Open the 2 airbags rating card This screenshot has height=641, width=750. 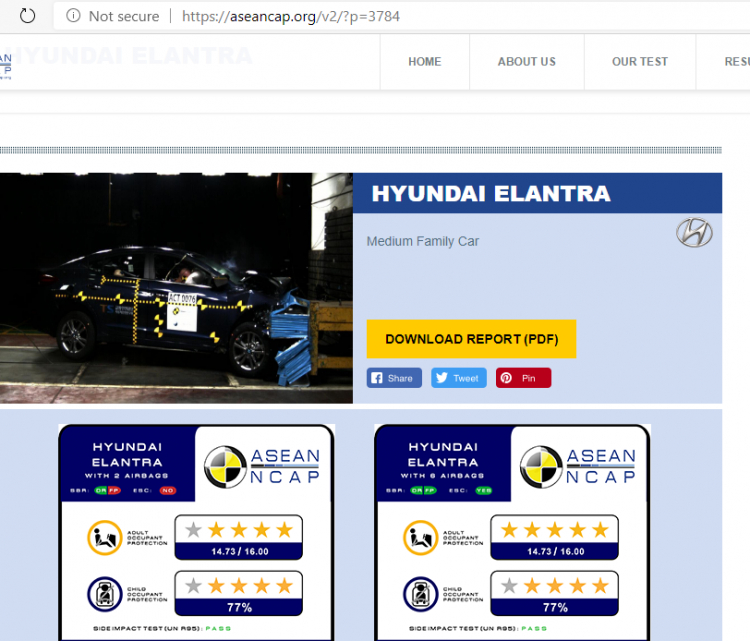pos(196,532)
